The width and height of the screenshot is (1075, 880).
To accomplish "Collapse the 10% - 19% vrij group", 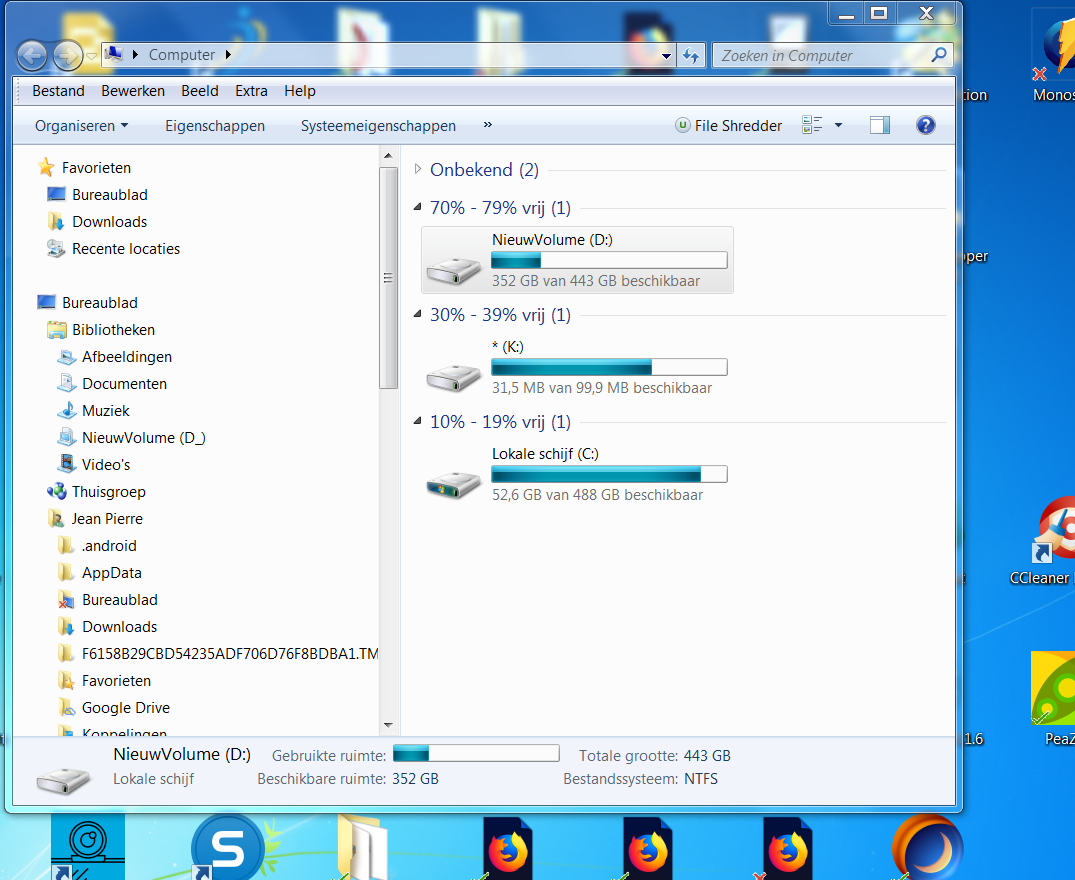I will [418, 421].
